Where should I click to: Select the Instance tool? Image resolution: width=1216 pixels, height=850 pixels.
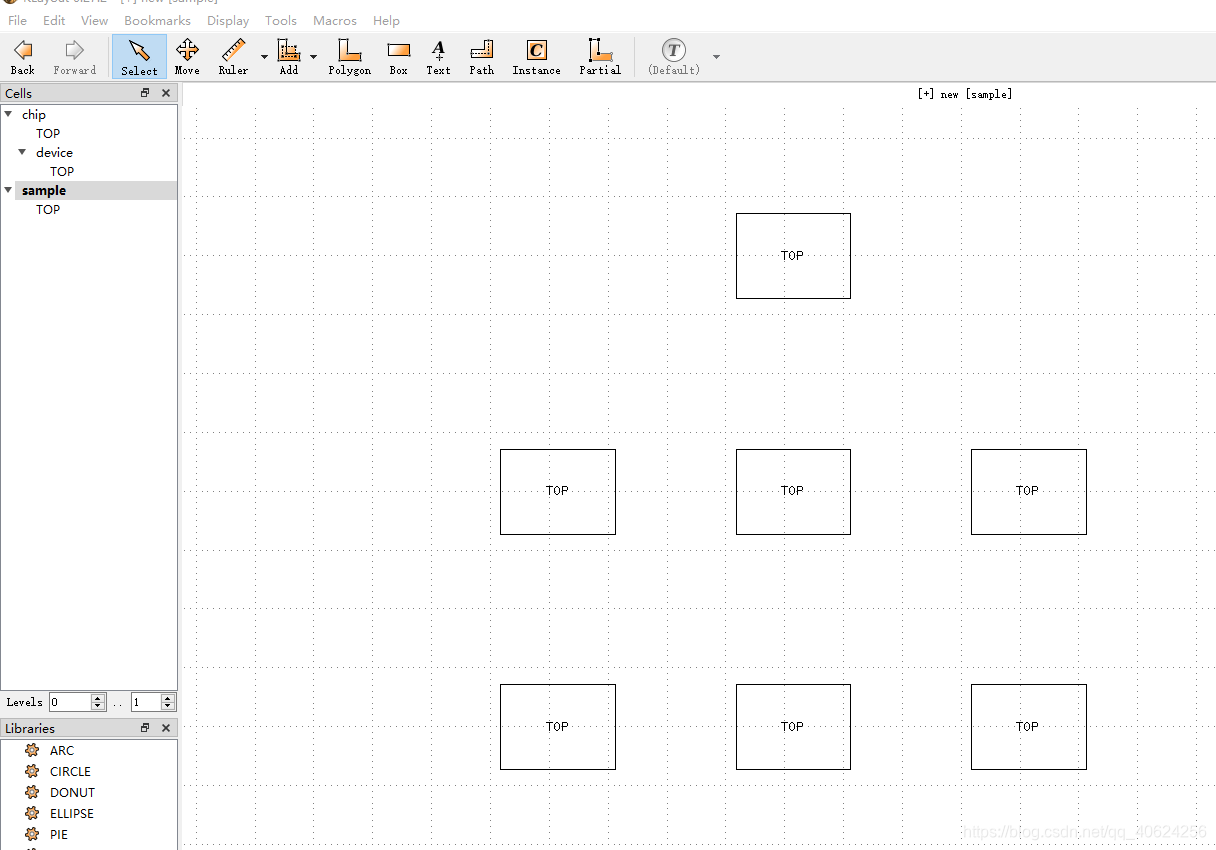tap(536, 57)
